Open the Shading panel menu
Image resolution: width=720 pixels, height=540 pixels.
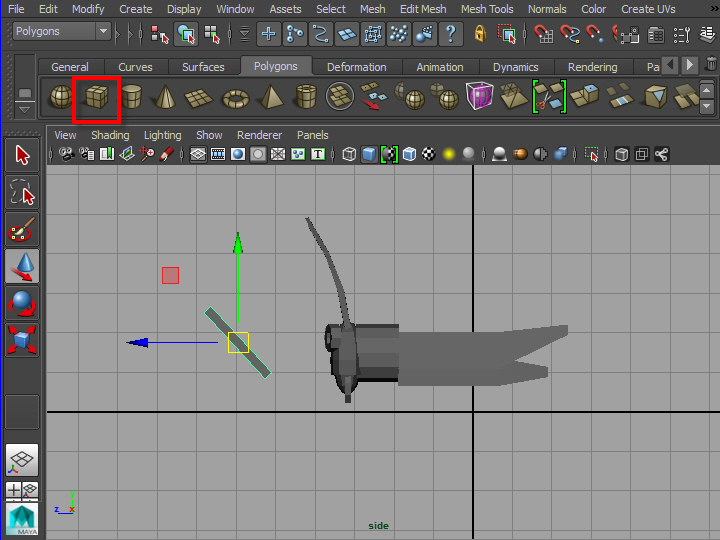(110, 135)
